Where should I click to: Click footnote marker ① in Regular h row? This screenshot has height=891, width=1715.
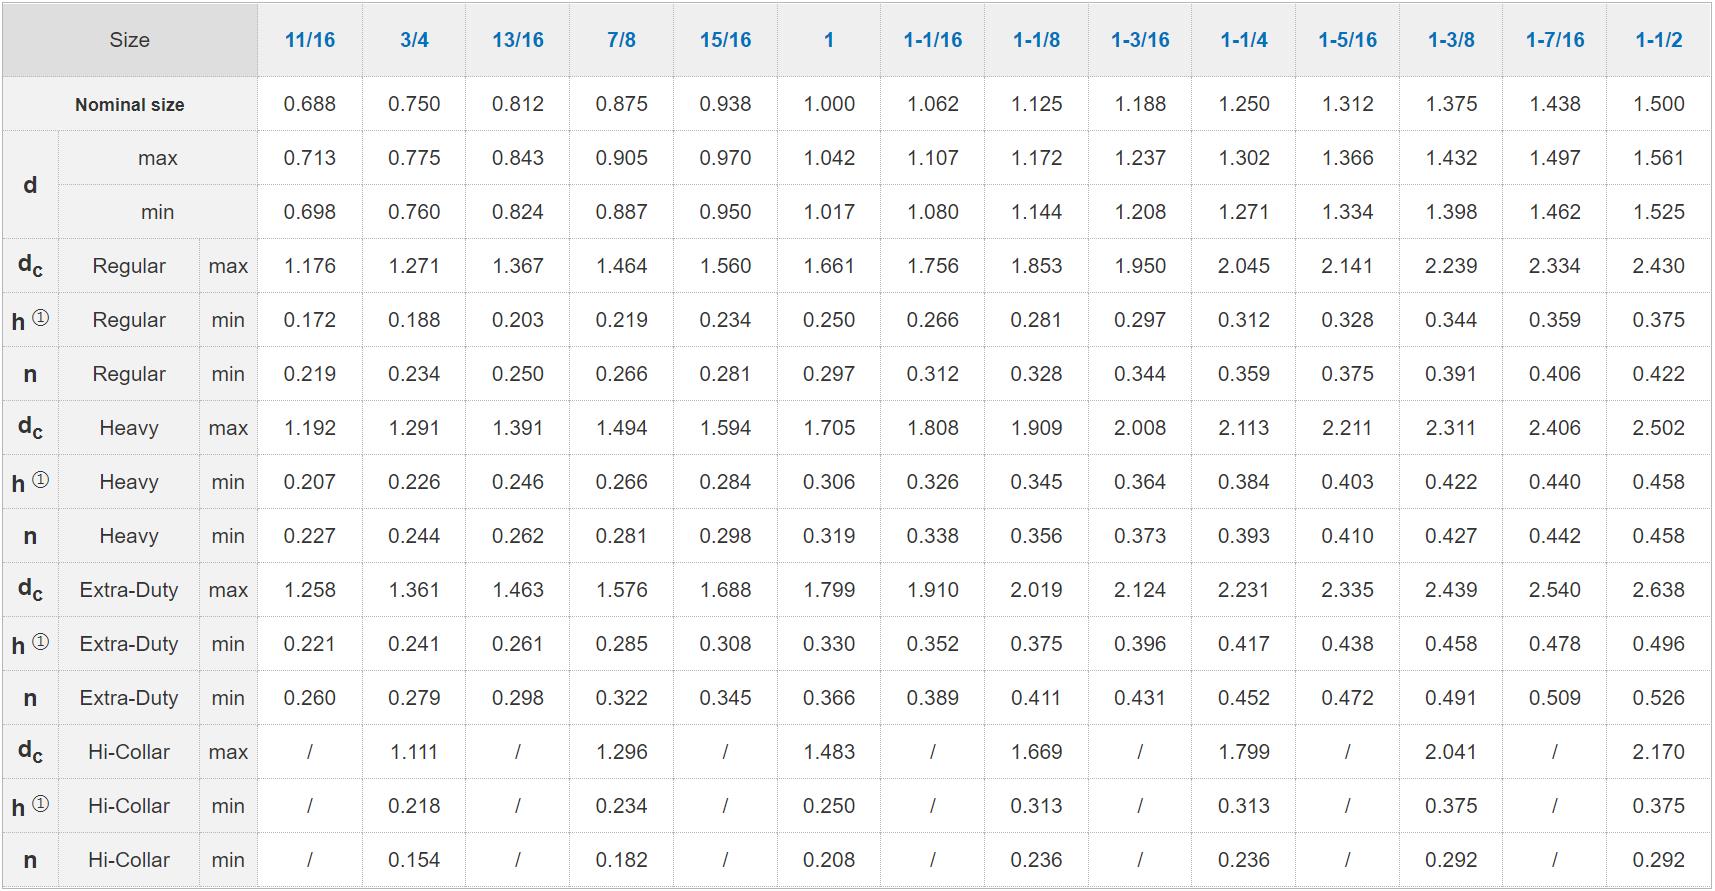click(x=40, y=318)
